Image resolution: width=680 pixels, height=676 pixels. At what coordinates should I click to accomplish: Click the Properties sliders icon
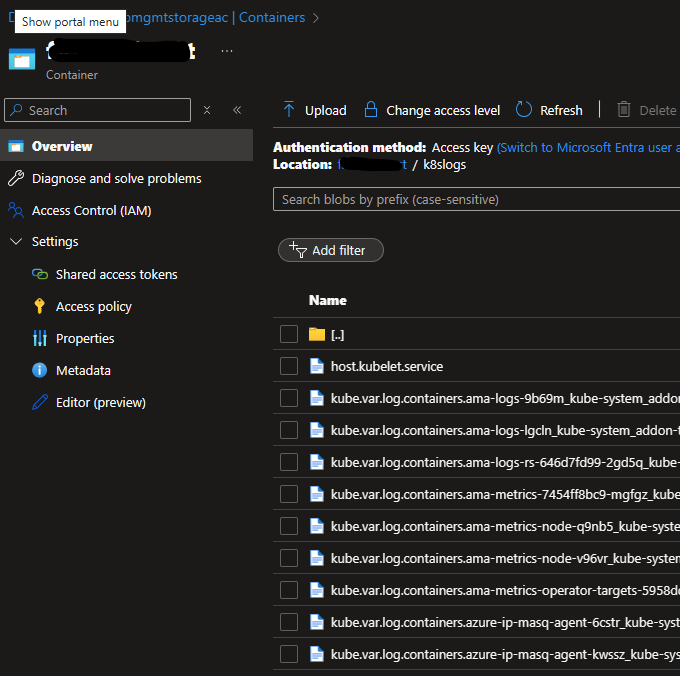tap(40, 338)
